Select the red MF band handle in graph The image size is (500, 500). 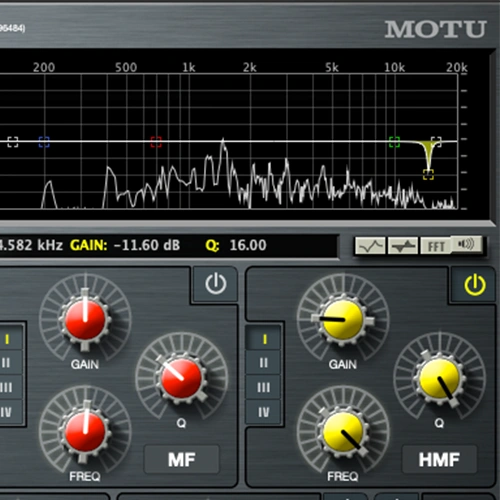click(x=156, y=142)
